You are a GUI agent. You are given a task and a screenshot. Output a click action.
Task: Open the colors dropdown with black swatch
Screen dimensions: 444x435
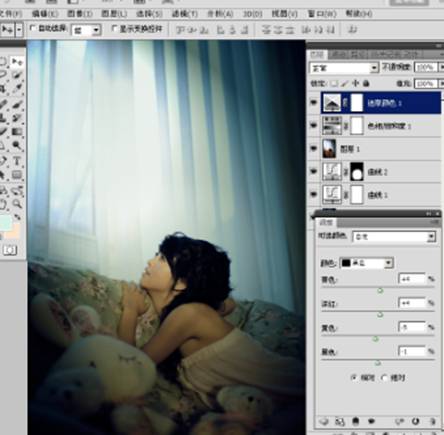tap(366, 263)
